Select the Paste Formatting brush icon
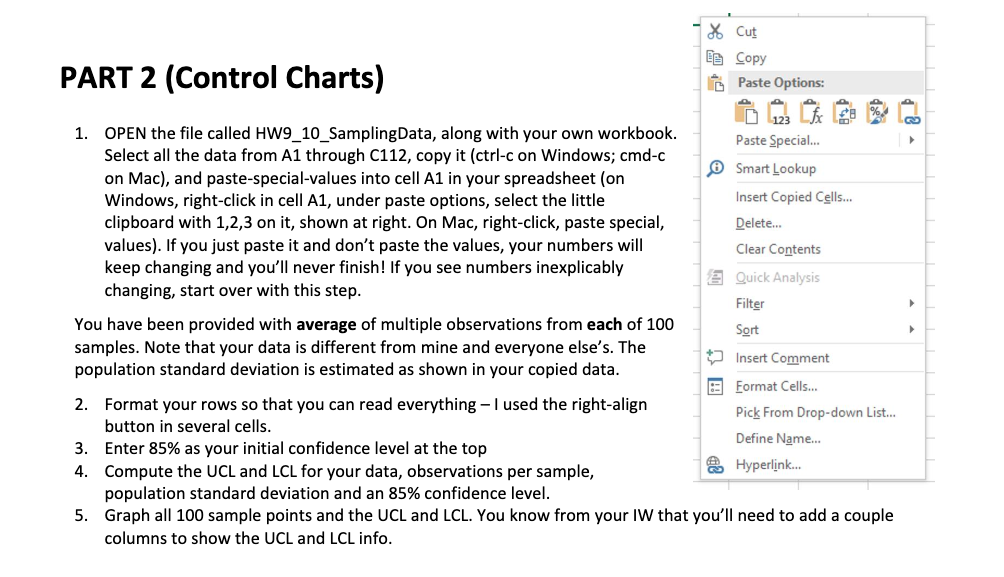Viewport: 1004px width, 577px height. pos(876,112)
